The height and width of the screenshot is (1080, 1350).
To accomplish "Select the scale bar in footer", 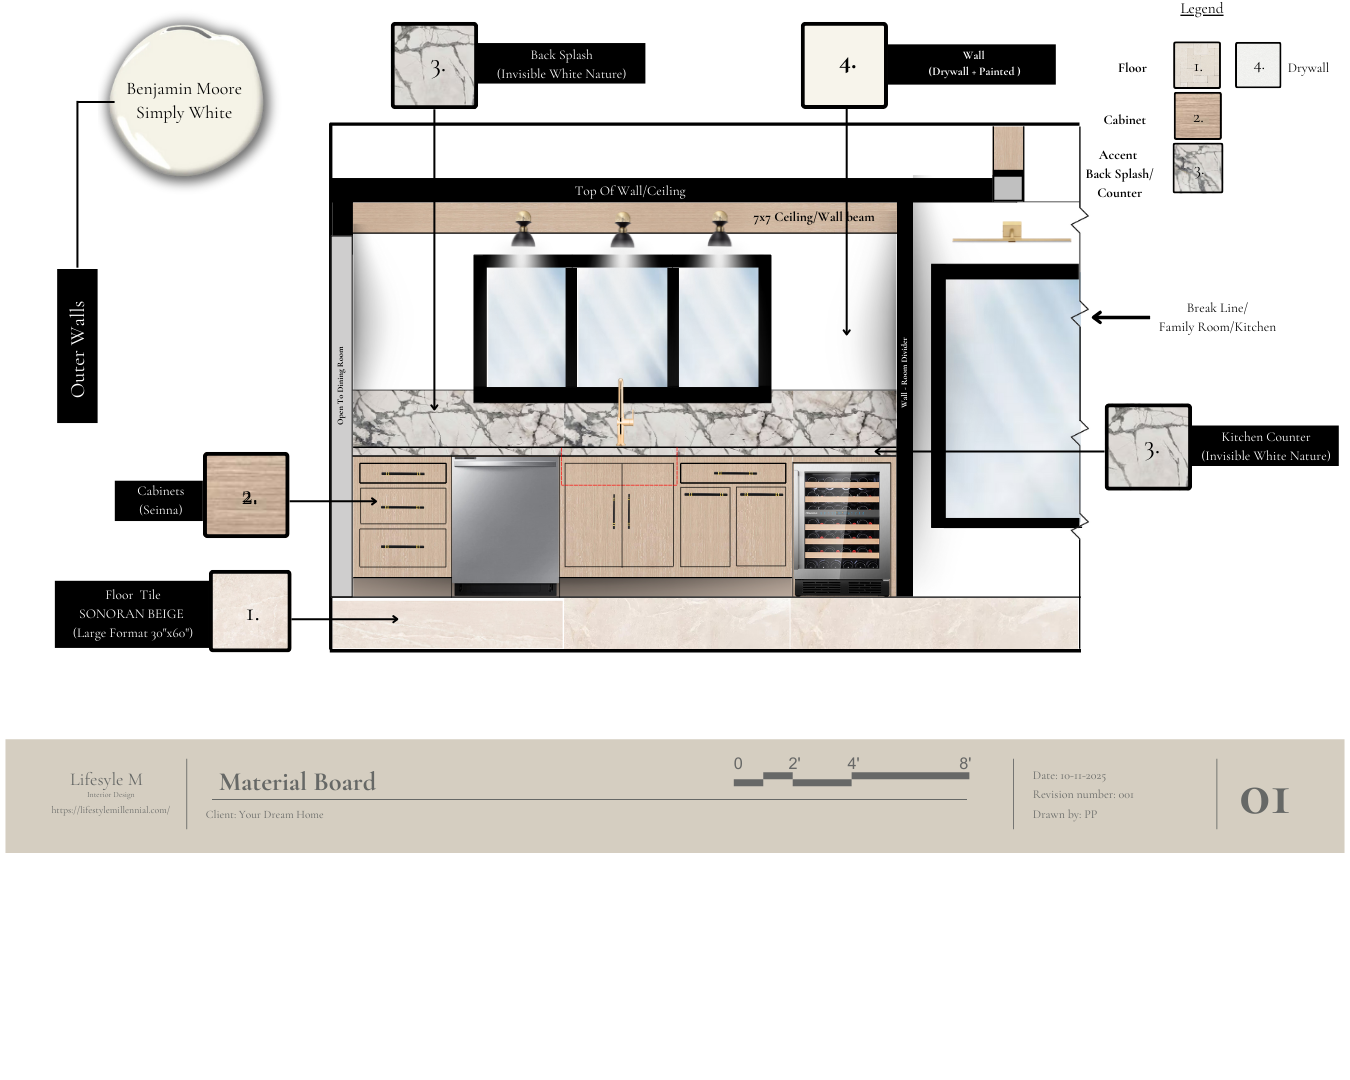I will pos(852,773).
